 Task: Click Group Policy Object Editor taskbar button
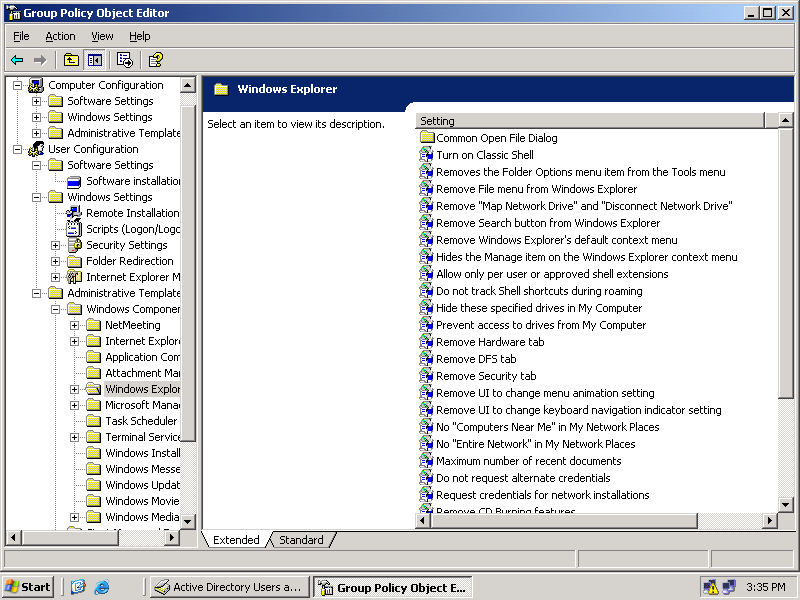coord(393,588)
